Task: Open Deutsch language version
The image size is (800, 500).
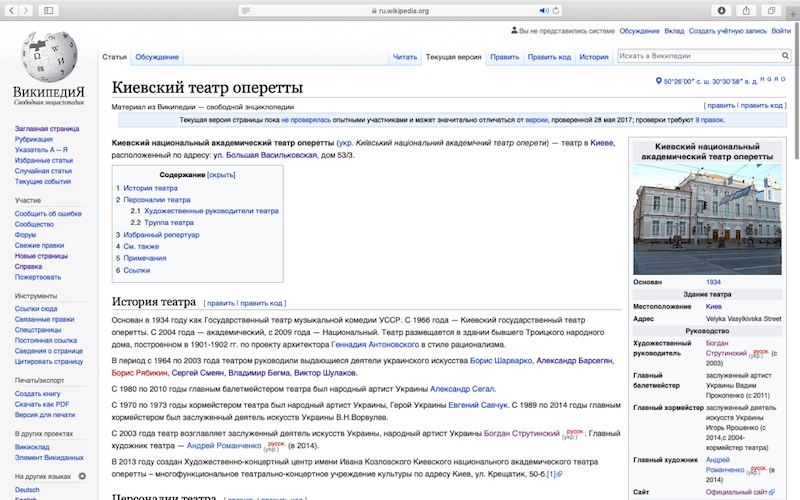Action: coord(27,490)
